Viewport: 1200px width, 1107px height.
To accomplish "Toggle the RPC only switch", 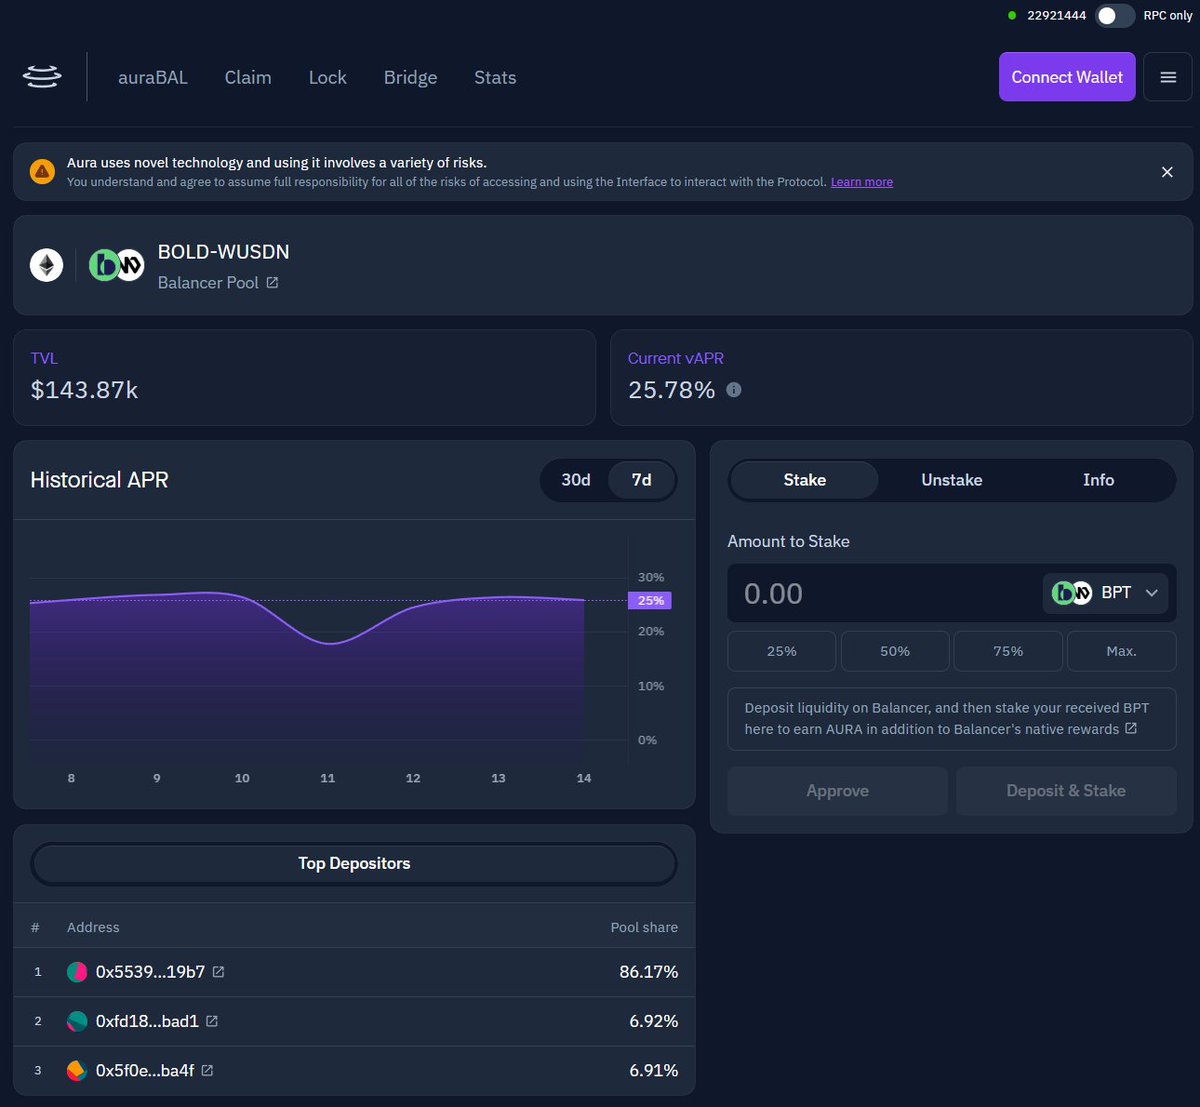I will pyautogui.click(x=1115, y=15).
